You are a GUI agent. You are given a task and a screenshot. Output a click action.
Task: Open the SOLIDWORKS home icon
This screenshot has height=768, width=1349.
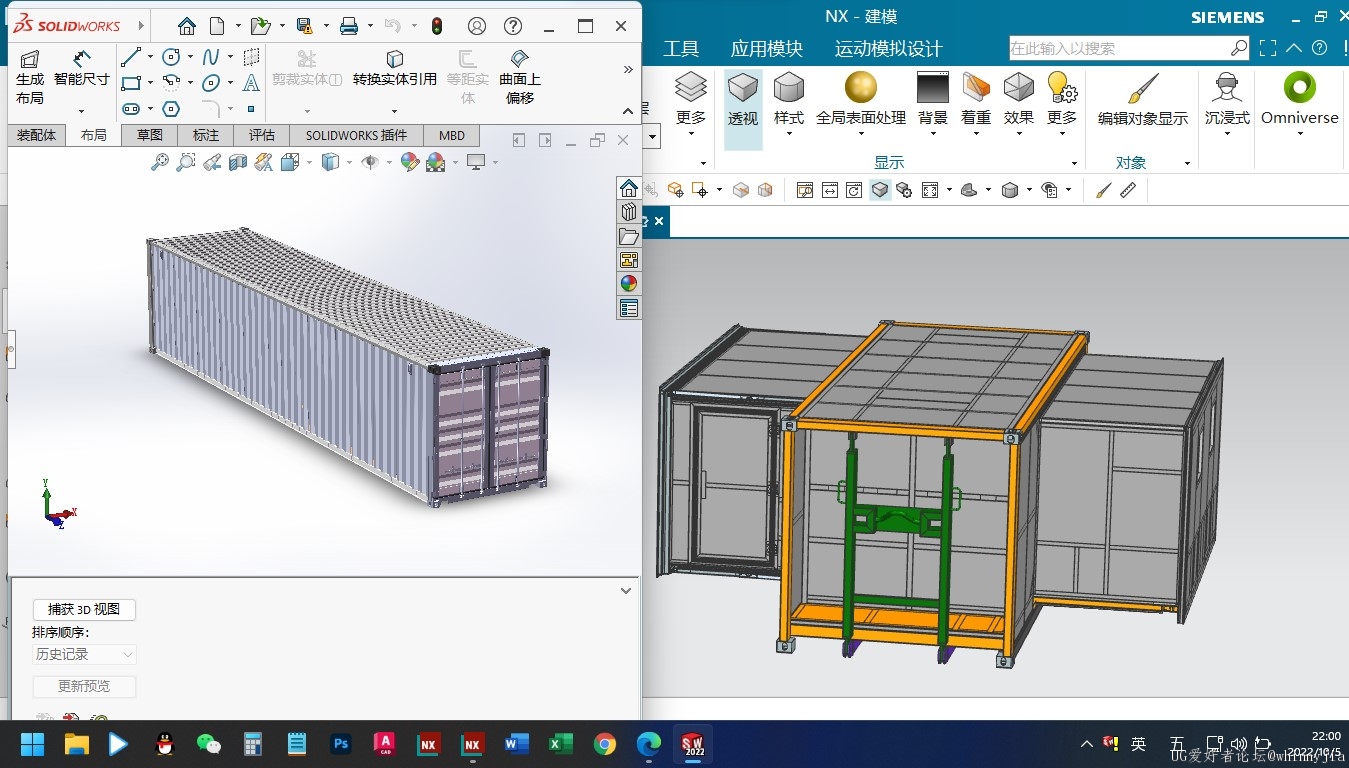click(x=187, y=26)
